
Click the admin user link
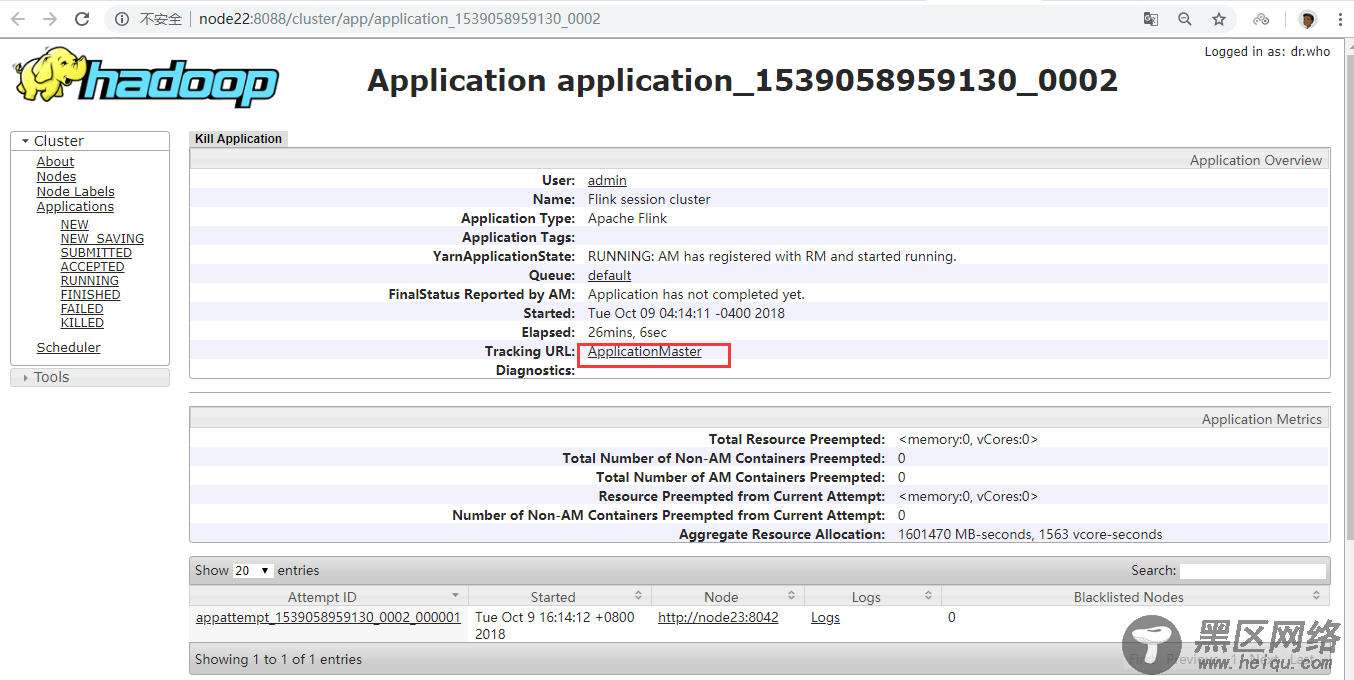[x=607, y=181]
